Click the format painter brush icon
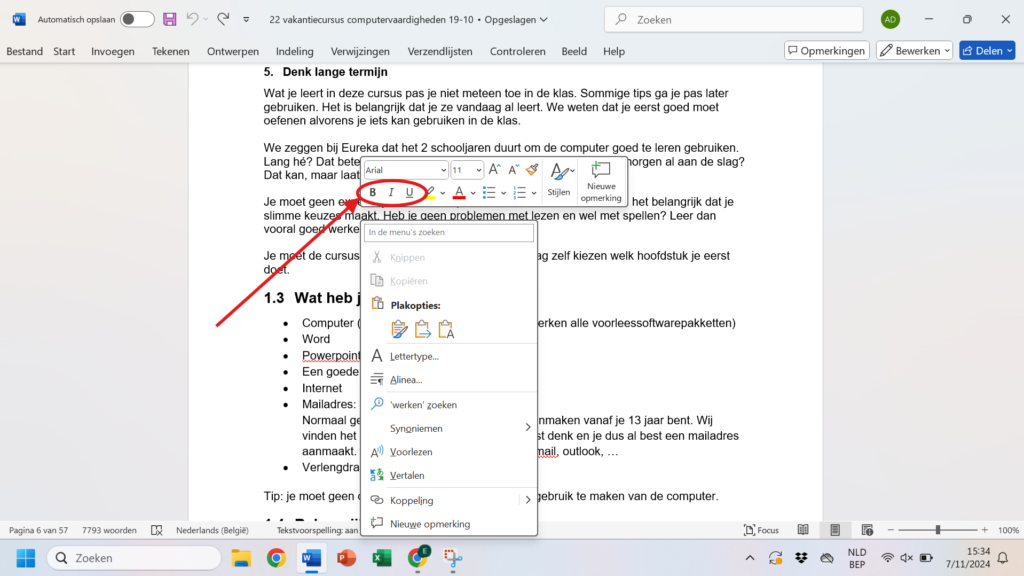1024x576 pixels. tap(532, 170)
